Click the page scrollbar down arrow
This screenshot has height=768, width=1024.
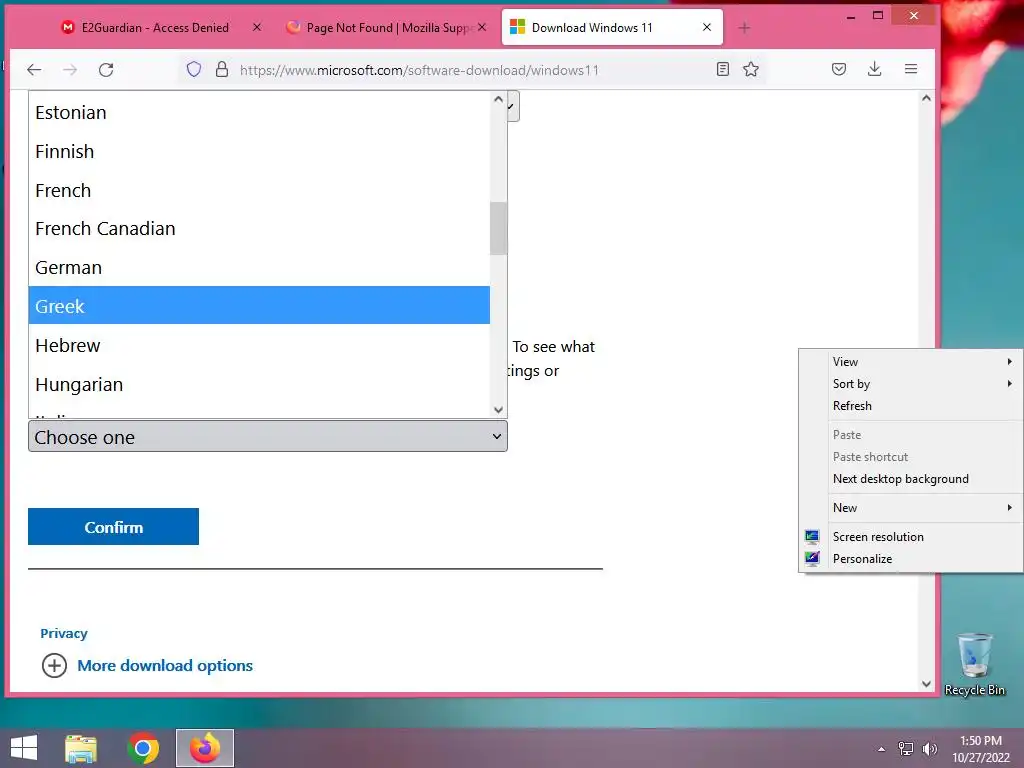coord(926,684)
